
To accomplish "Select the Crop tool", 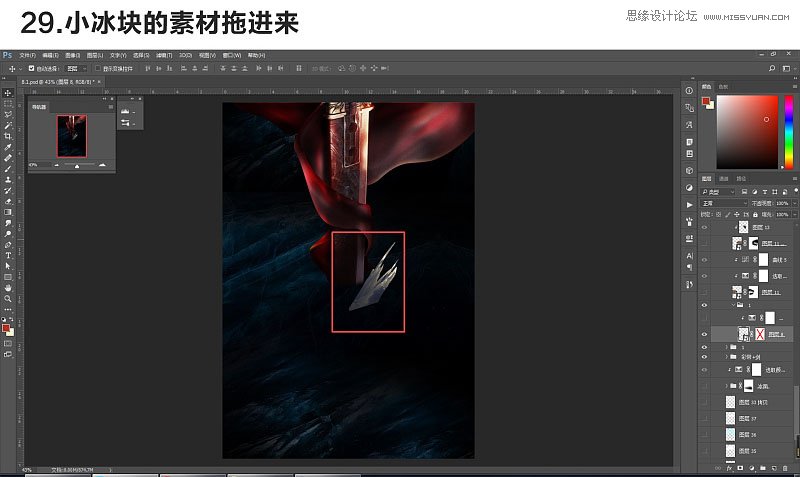I will tap(8, 136).
